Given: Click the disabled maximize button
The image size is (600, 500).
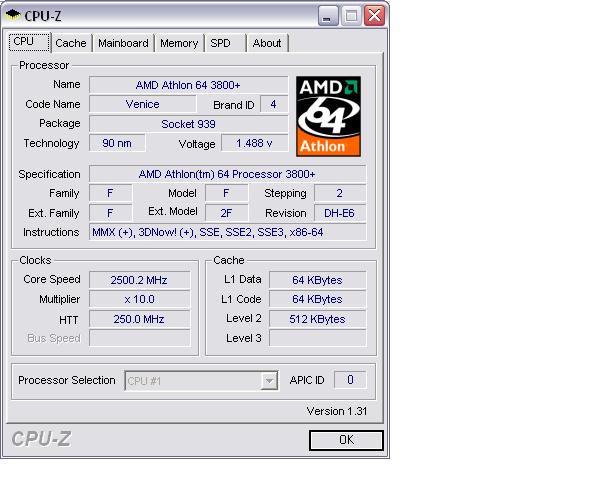Looking at the screenshot, I should point(351,16).
